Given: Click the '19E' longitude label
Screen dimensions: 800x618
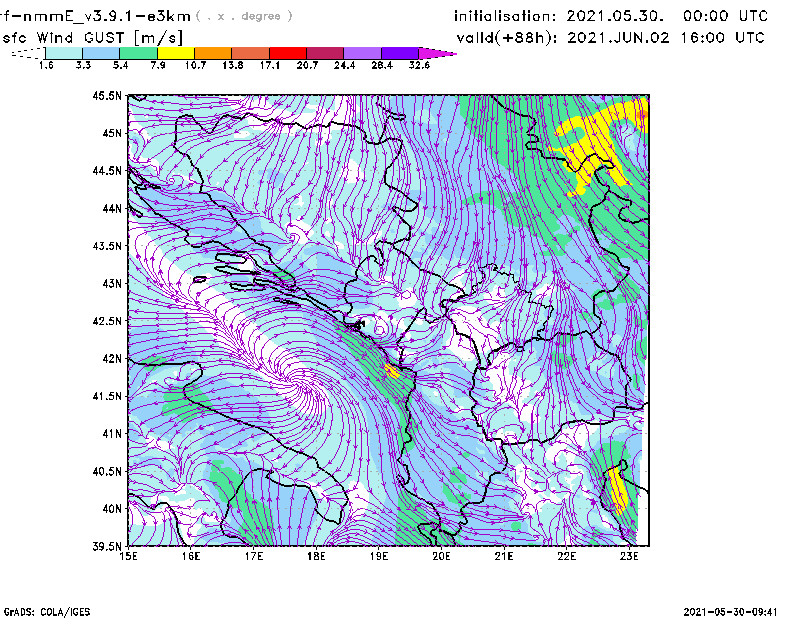Looking at the screenshot, I should (379, 556).
